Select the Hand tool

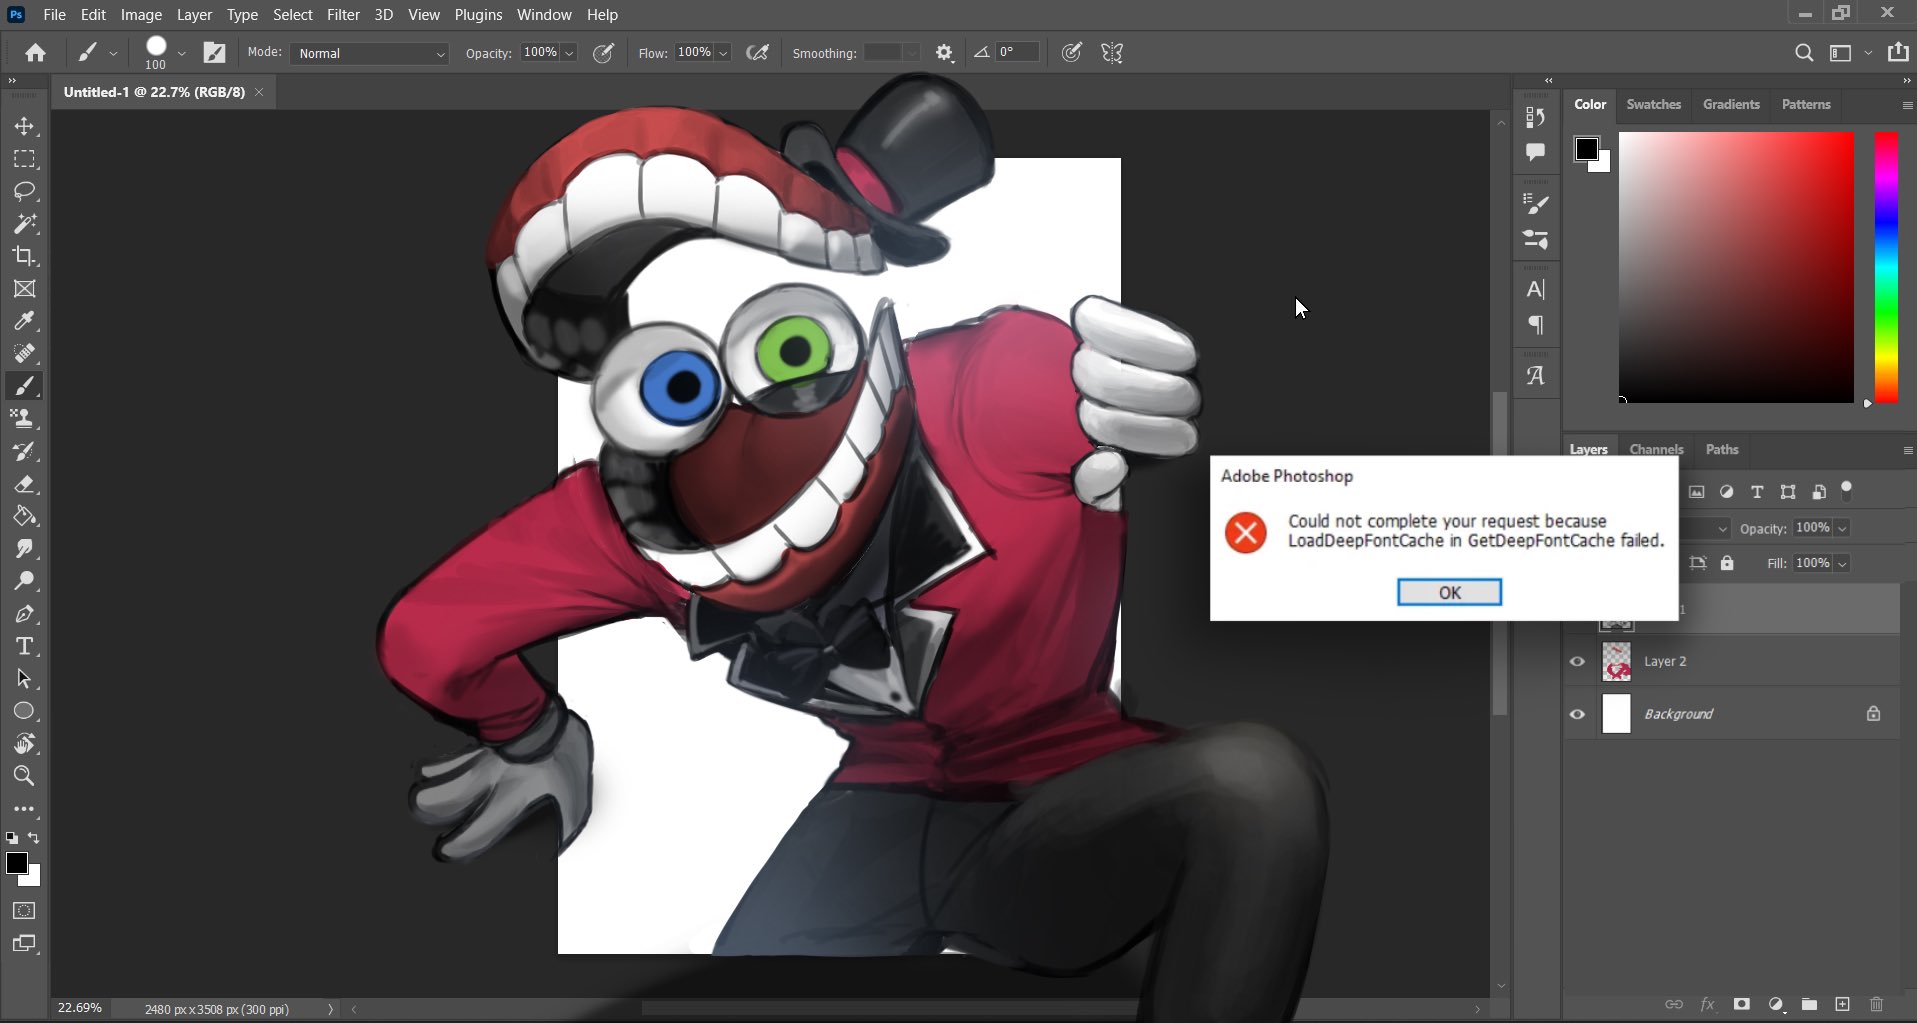tap(24, 743)
